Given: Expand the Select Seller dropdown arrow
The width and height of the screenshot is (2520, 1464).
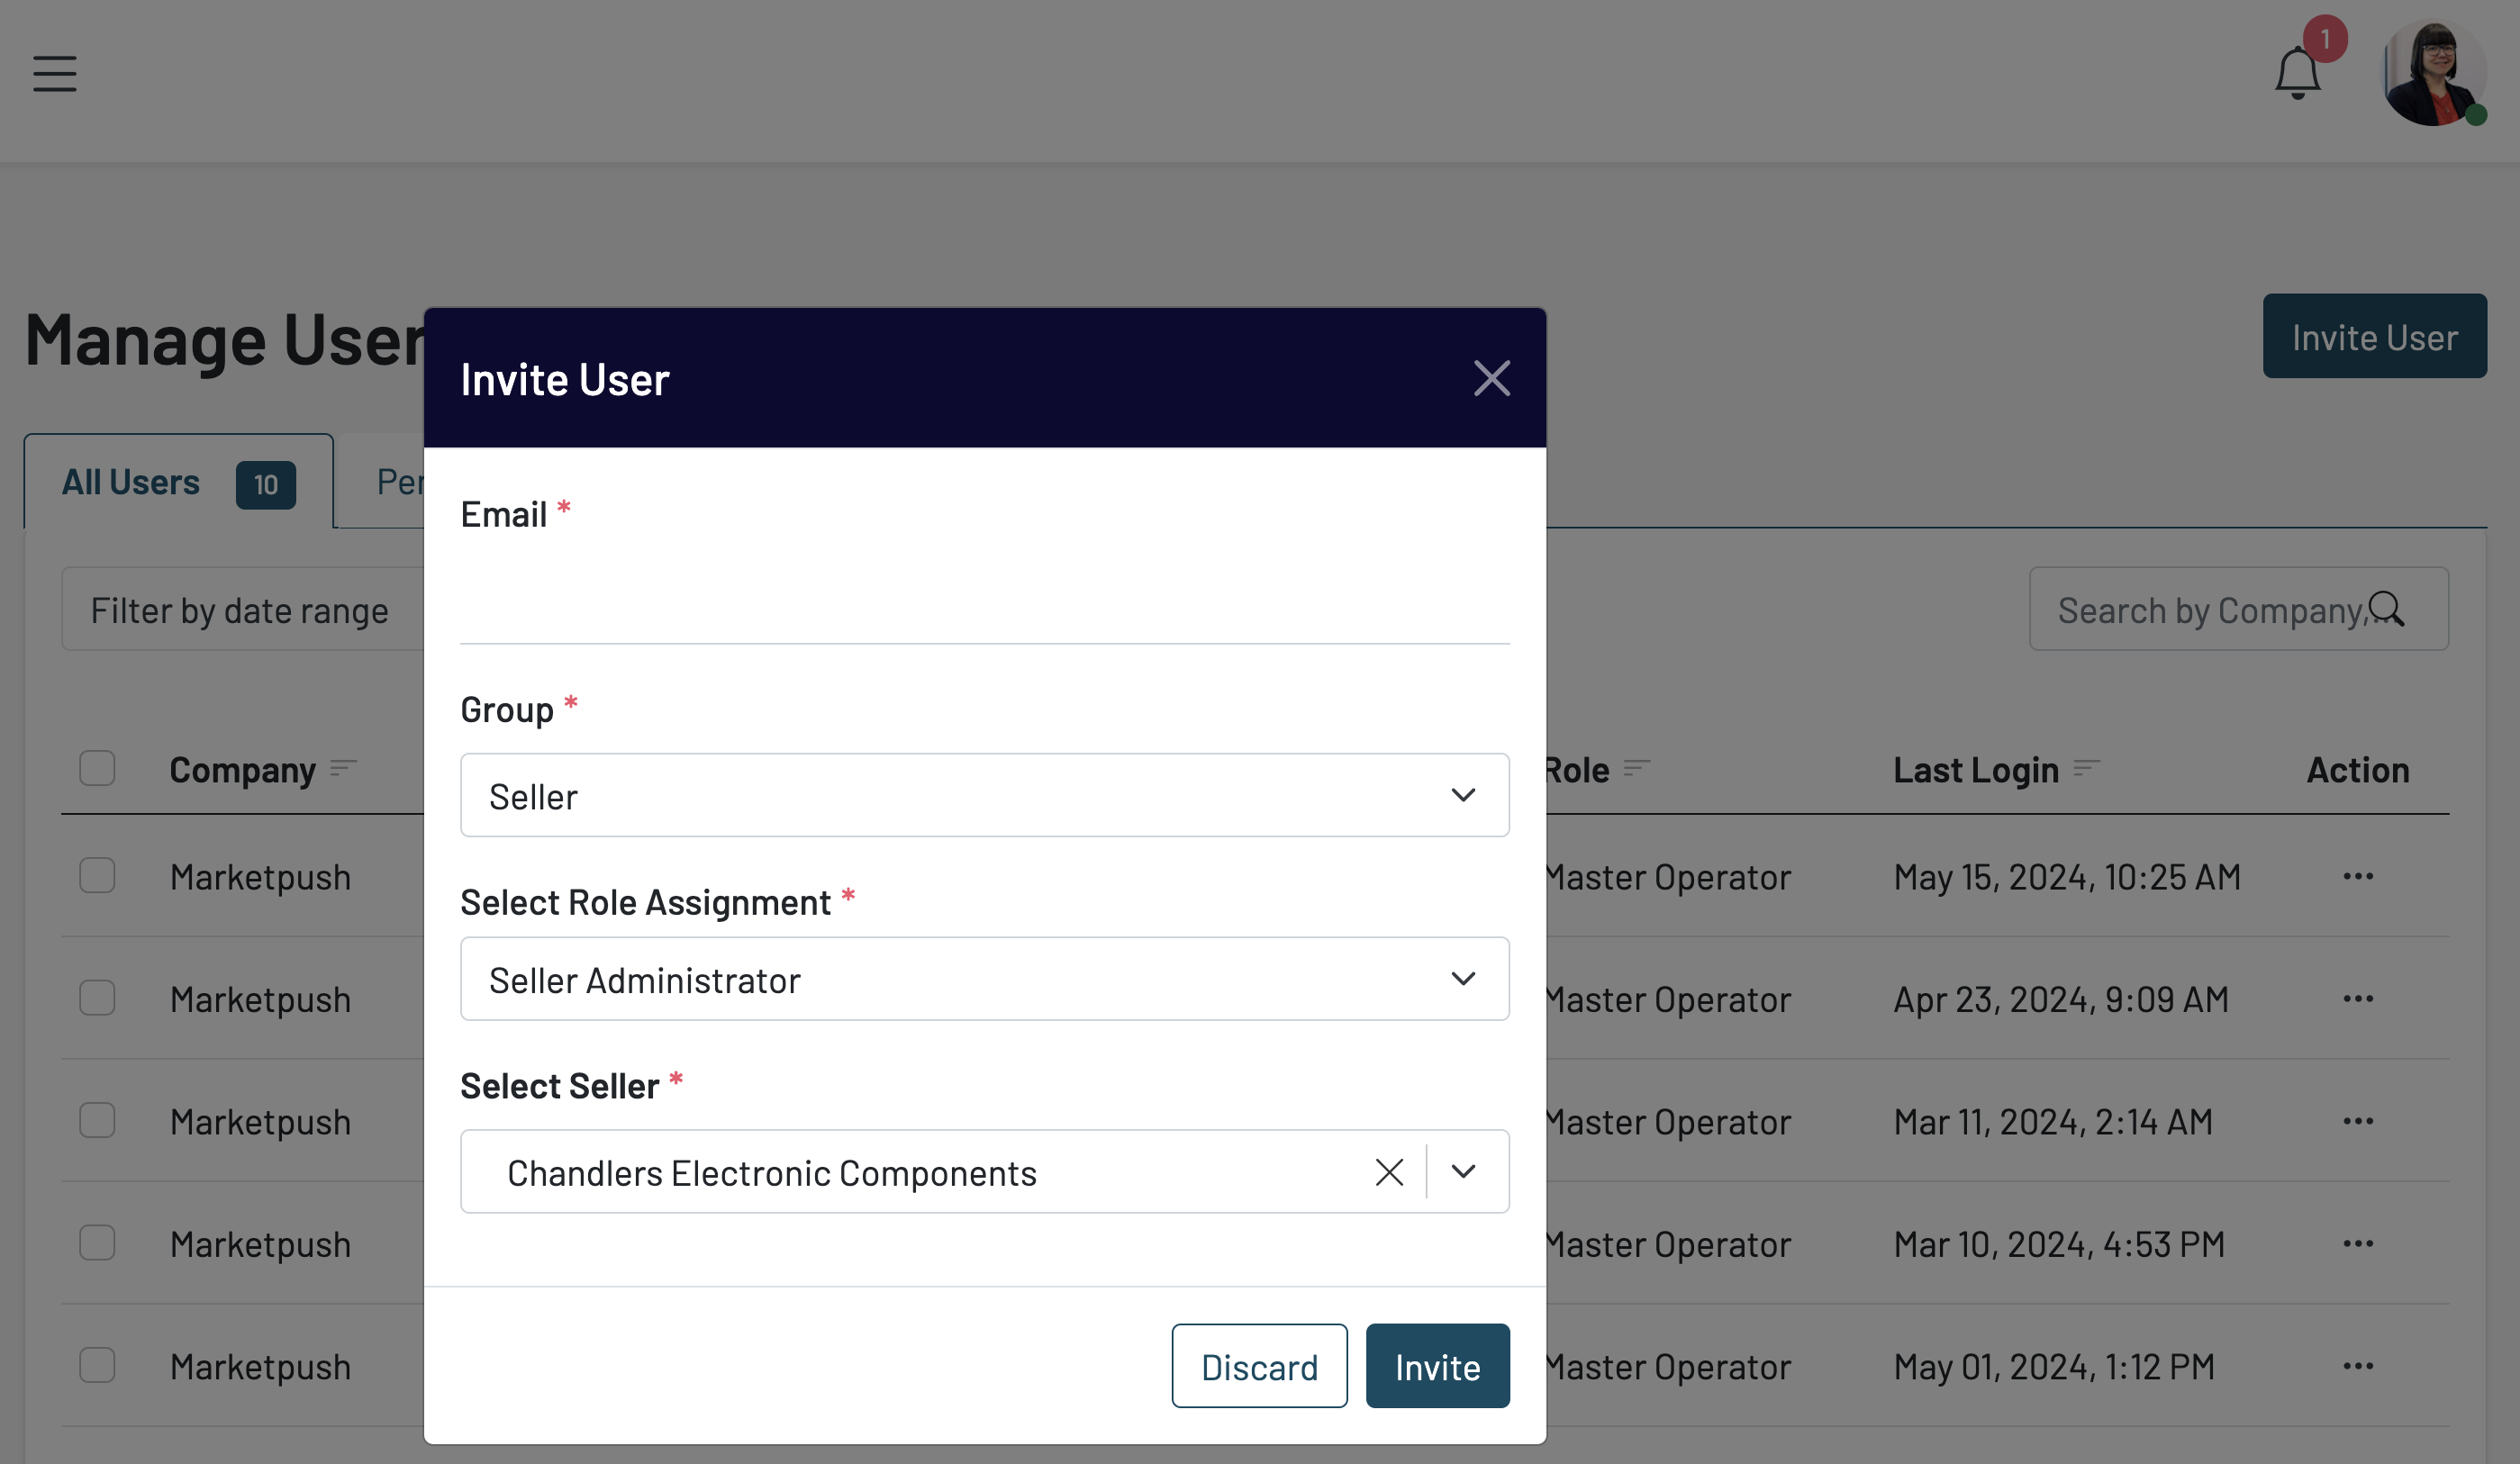Looking at the screenshot, I should (x=1463, y=1172).
